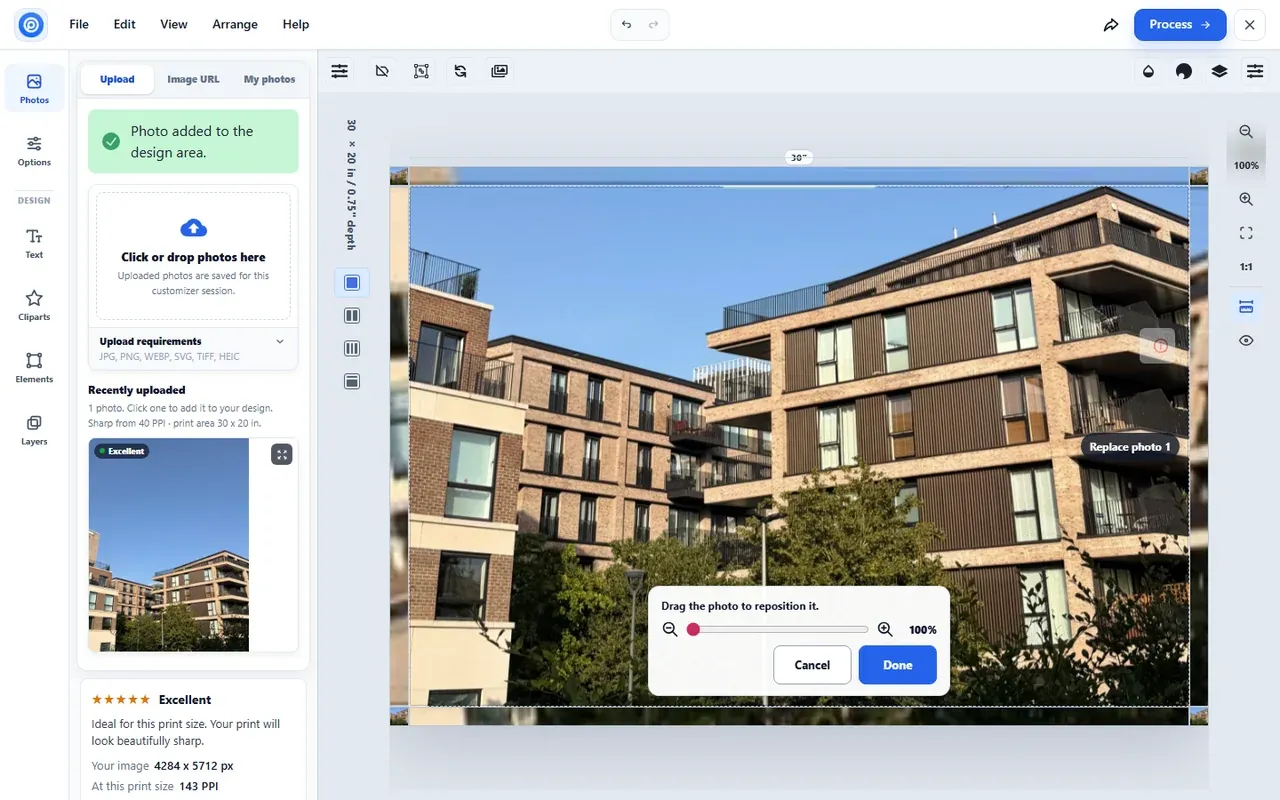Click the undo arrow icon
The width and height of the screenshot is (1280, 800).
[626, 25]
